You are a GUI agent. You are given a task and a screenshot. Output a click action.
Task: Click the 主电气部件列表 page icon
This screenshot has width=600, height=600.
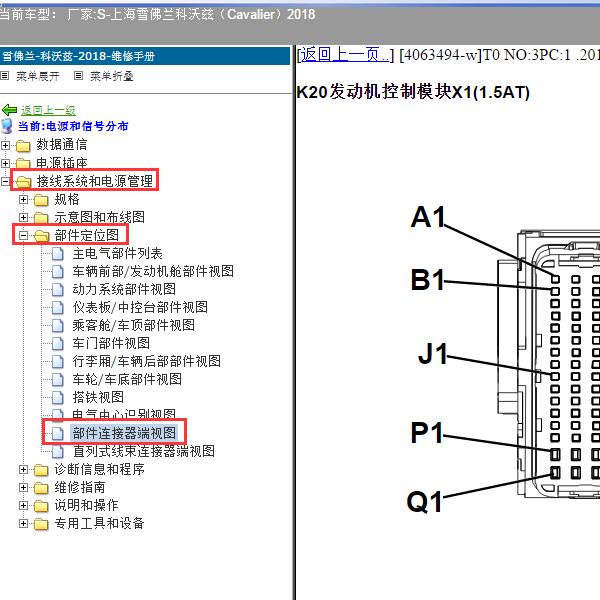[58, 253]
